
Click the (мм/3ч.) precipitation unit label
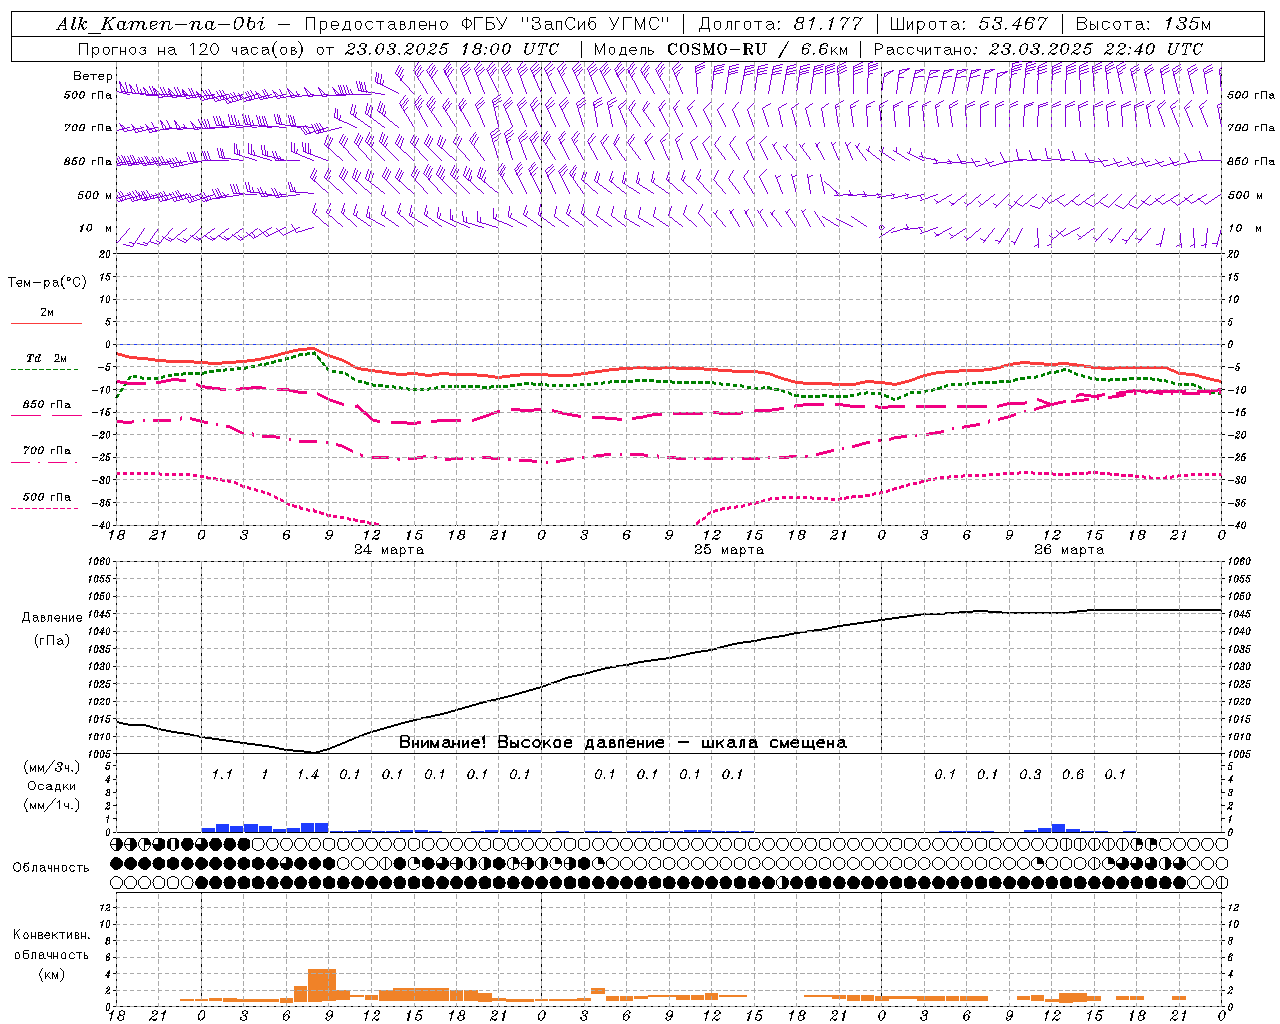click(x=52, y=767)
